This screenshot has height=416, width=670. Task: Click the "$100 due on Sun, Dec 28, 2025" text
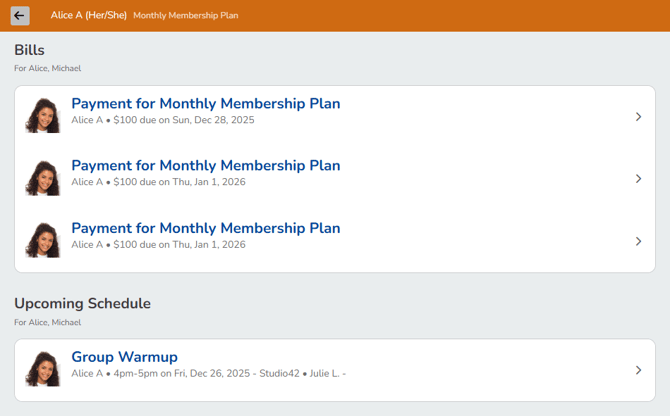pyautogui.click(x=184, y=120)
